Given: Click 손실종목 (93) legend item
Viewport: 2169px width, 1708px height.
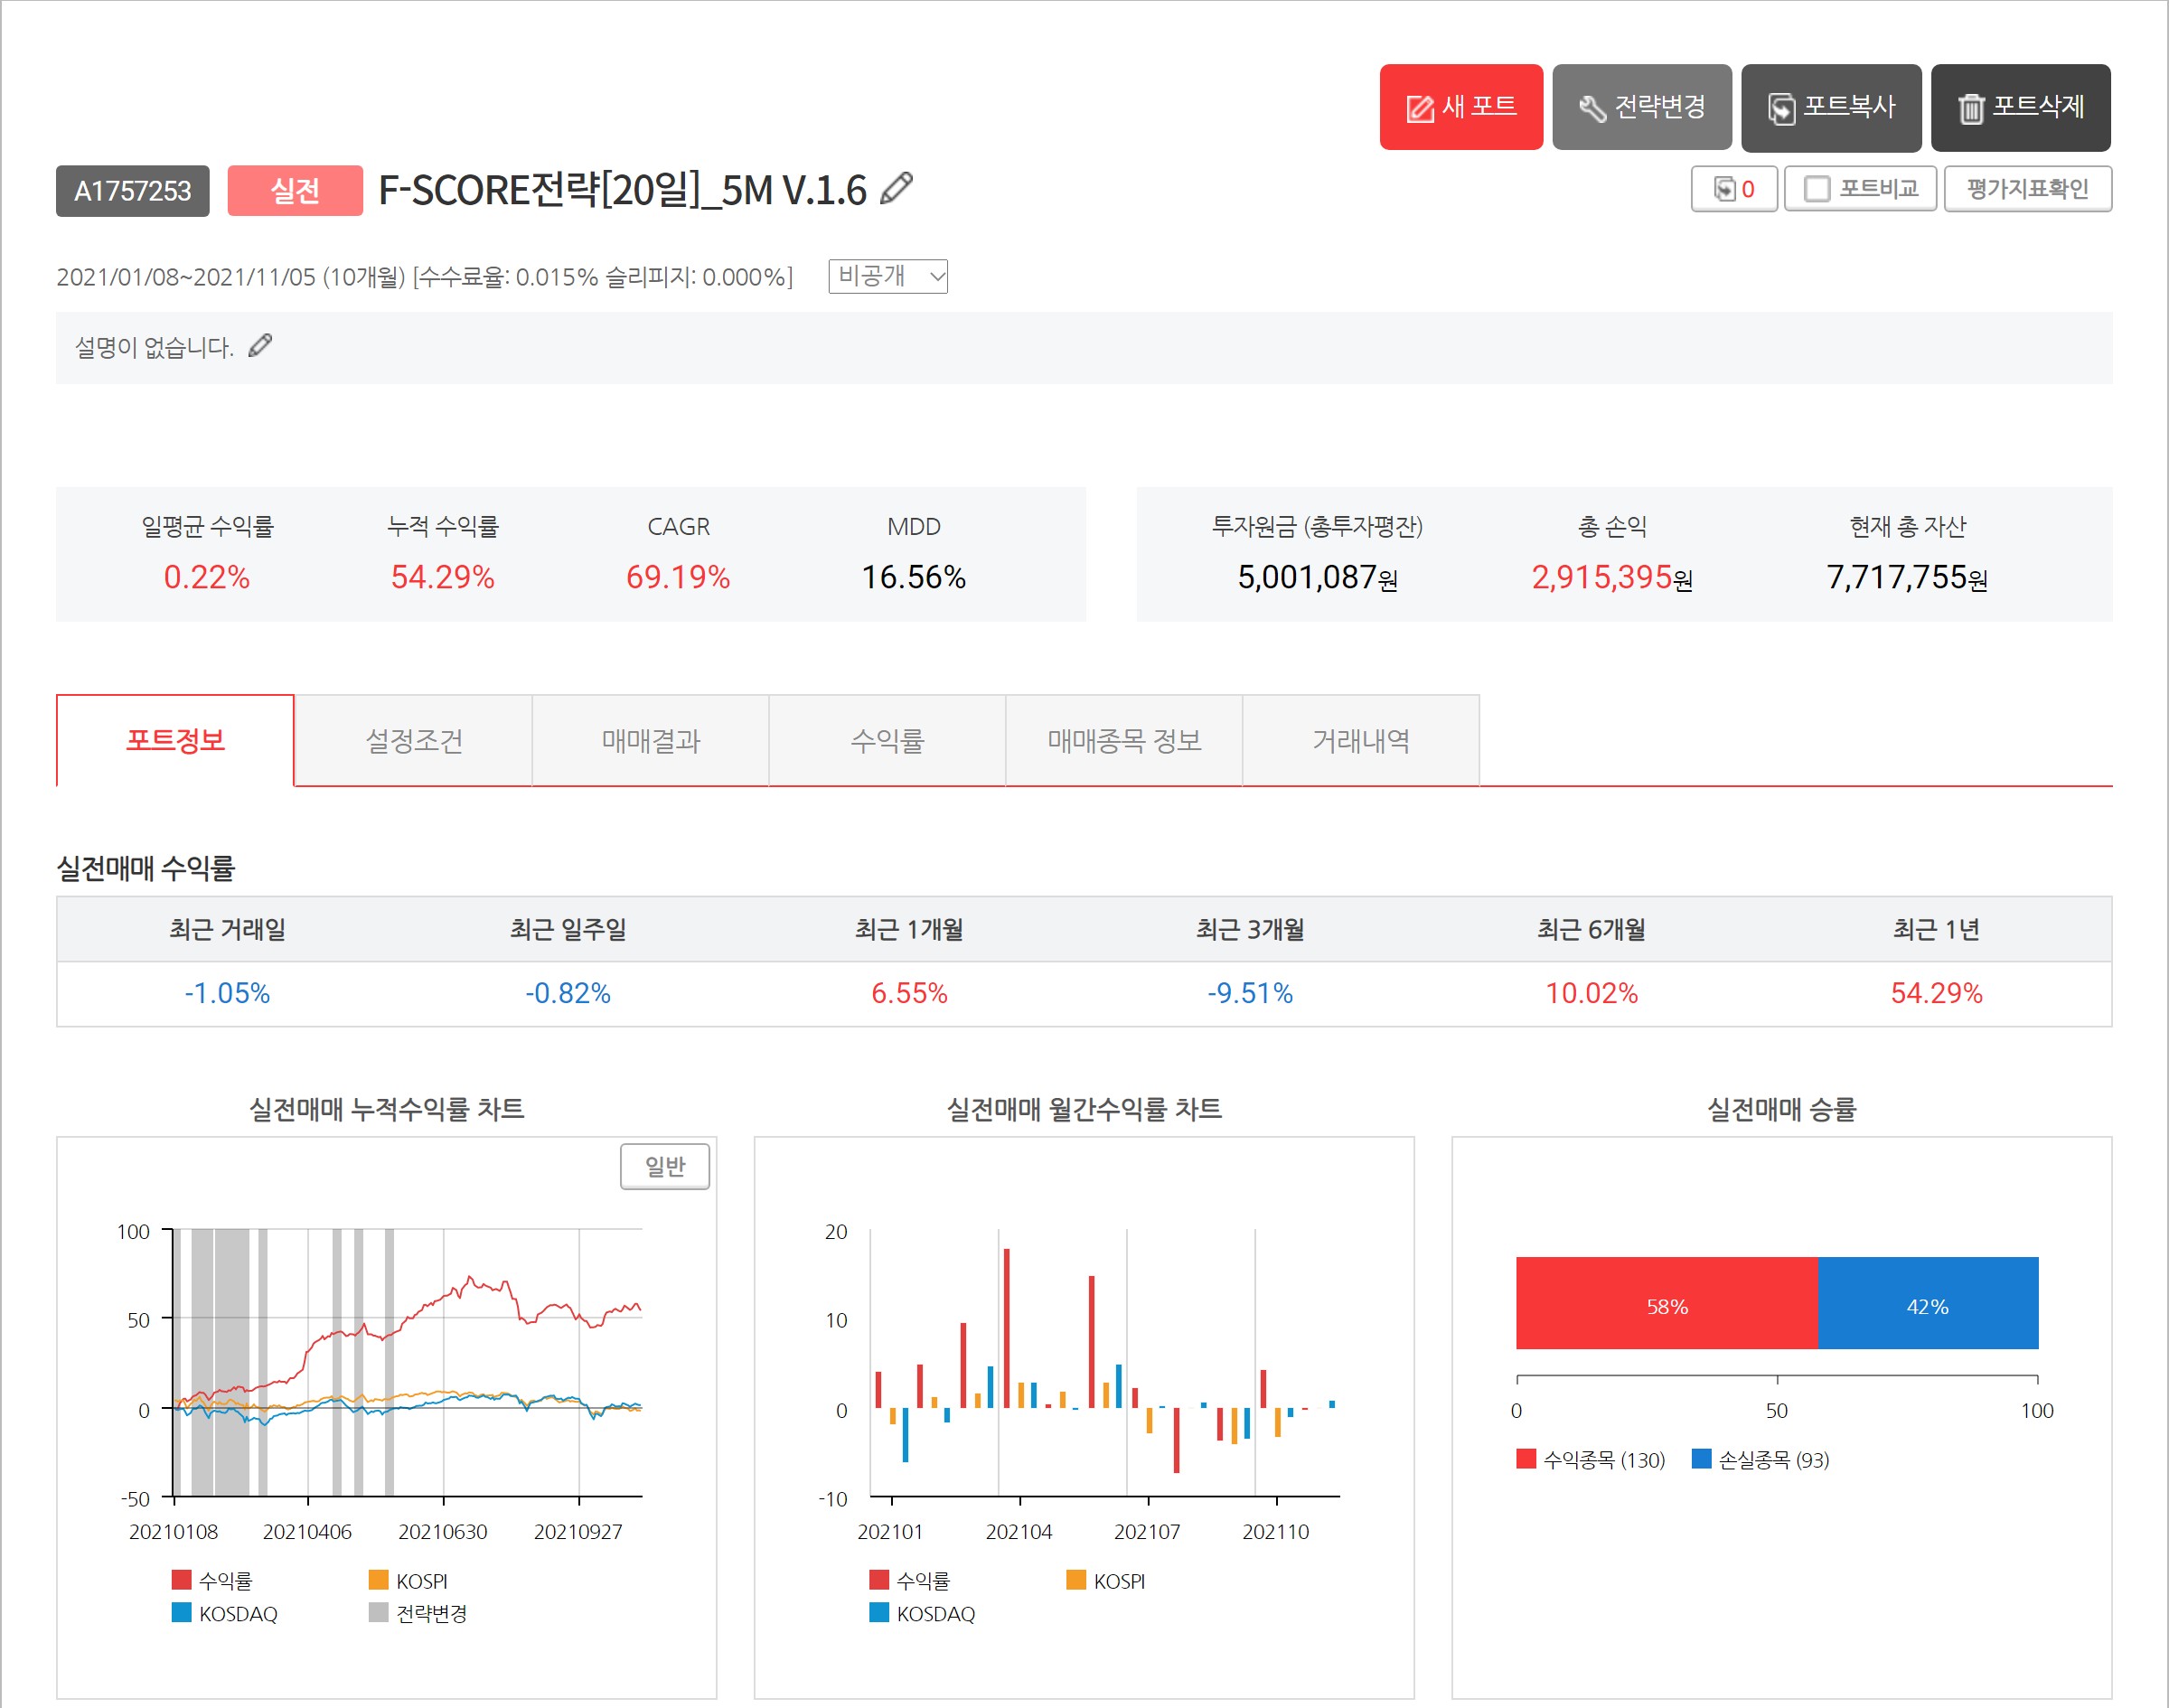Looking at the screenshot, I should (1761, 1459).
